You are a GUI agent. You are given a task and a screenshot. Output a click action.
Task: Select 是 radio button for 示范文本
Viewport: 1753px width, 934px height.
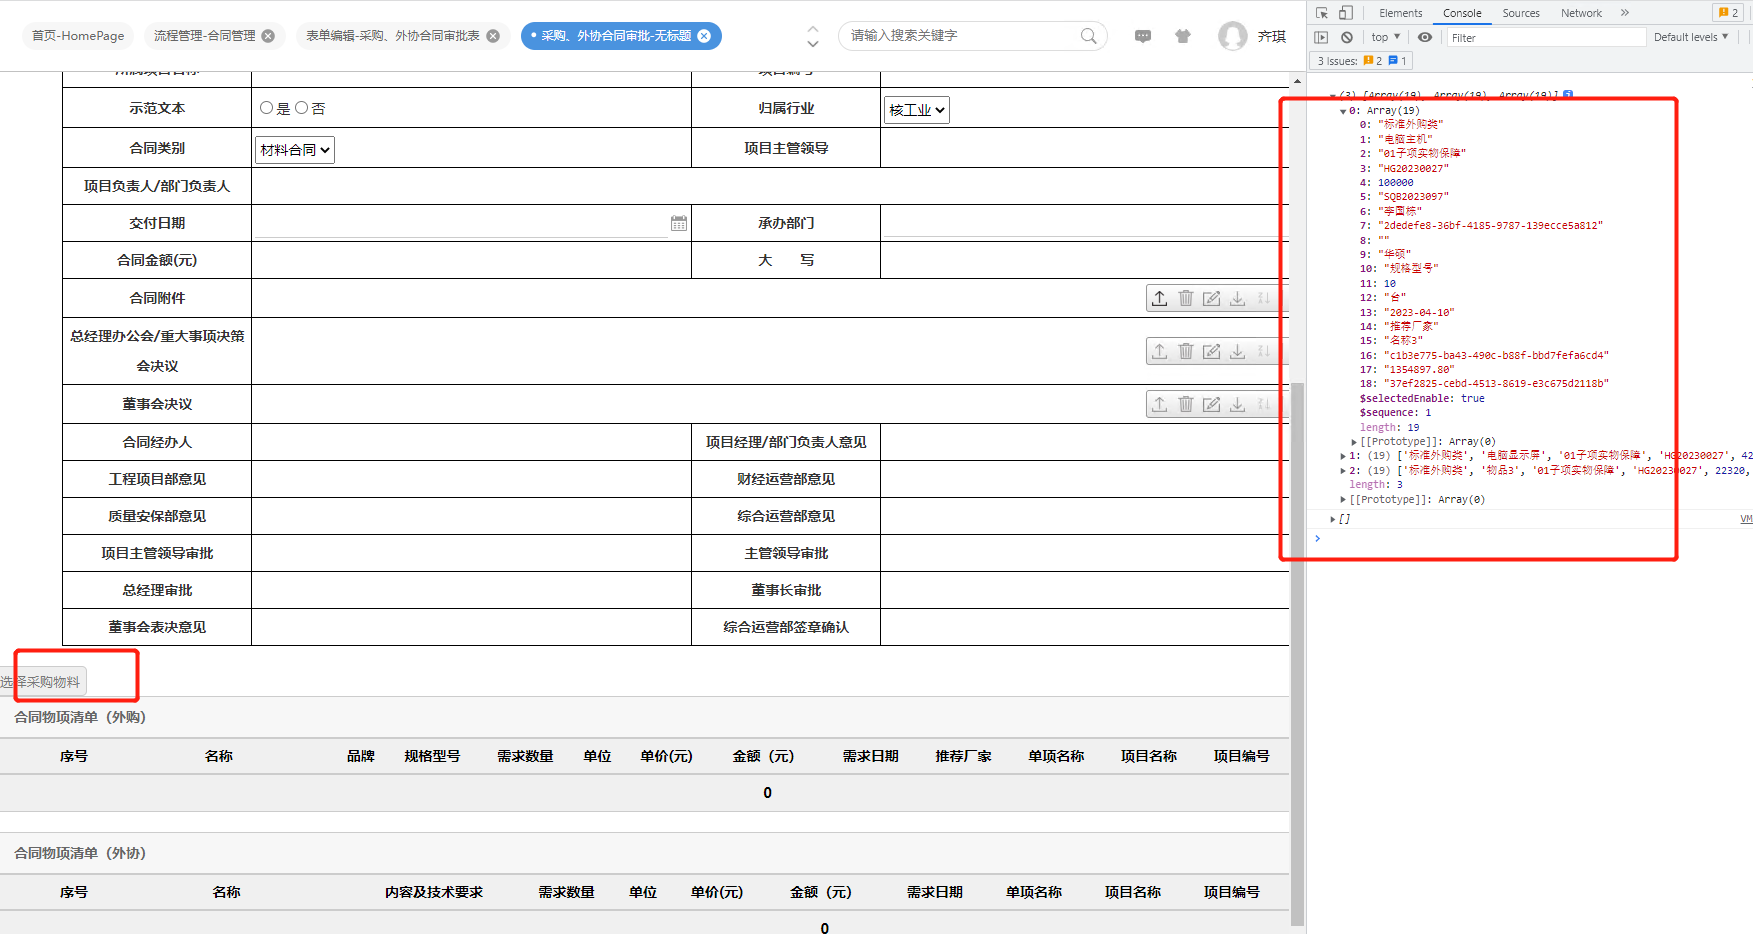pos(267,108)
